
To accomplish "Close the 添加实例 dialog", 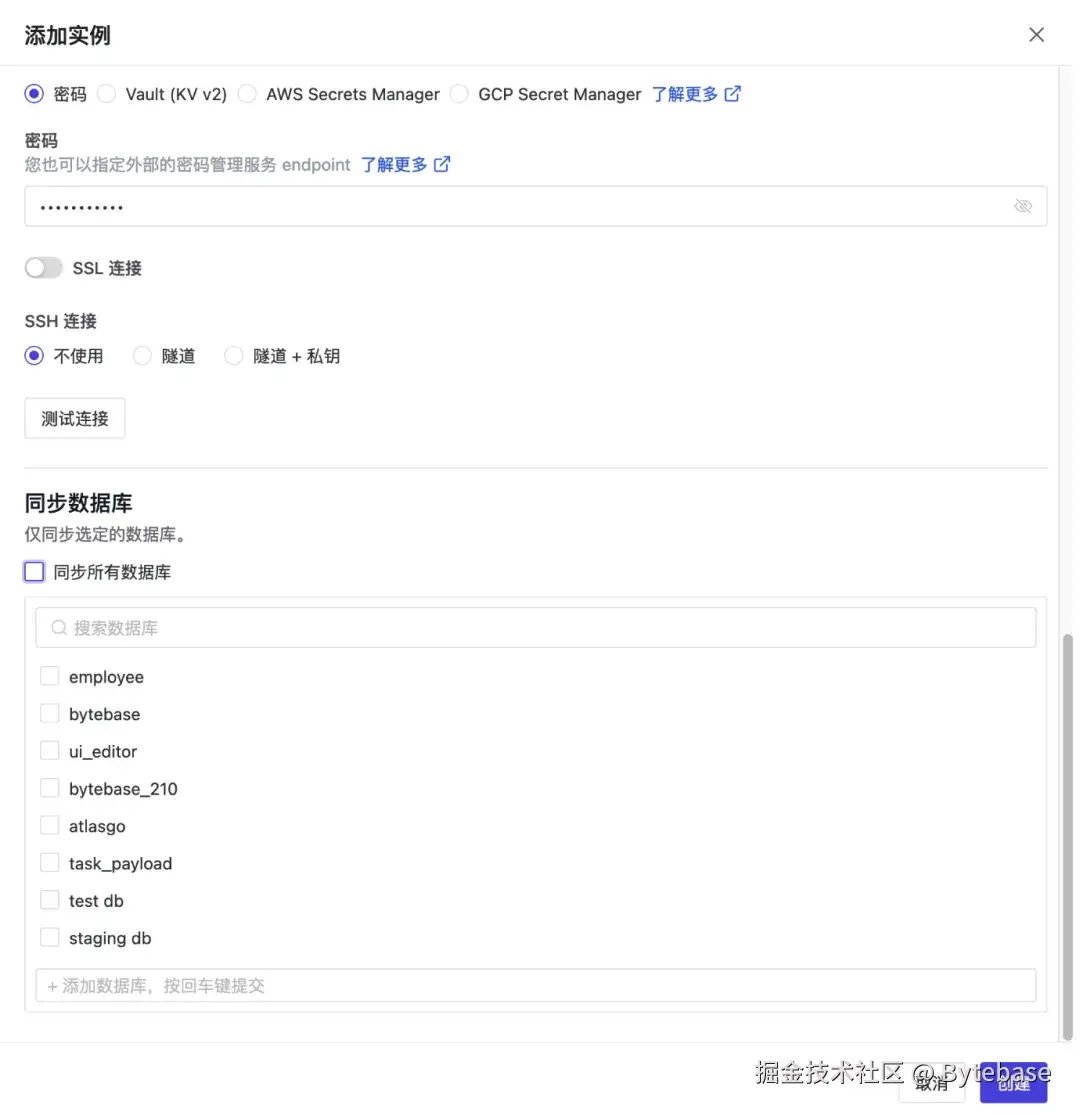I will click(x=1036, y=35).
